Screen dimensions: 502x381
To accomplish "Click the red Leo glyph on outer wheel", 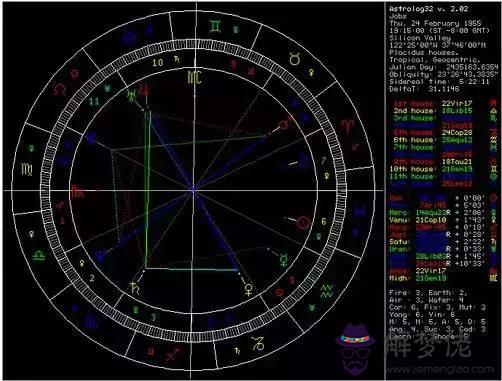I will pyautogui.click(x=60, y=89).
